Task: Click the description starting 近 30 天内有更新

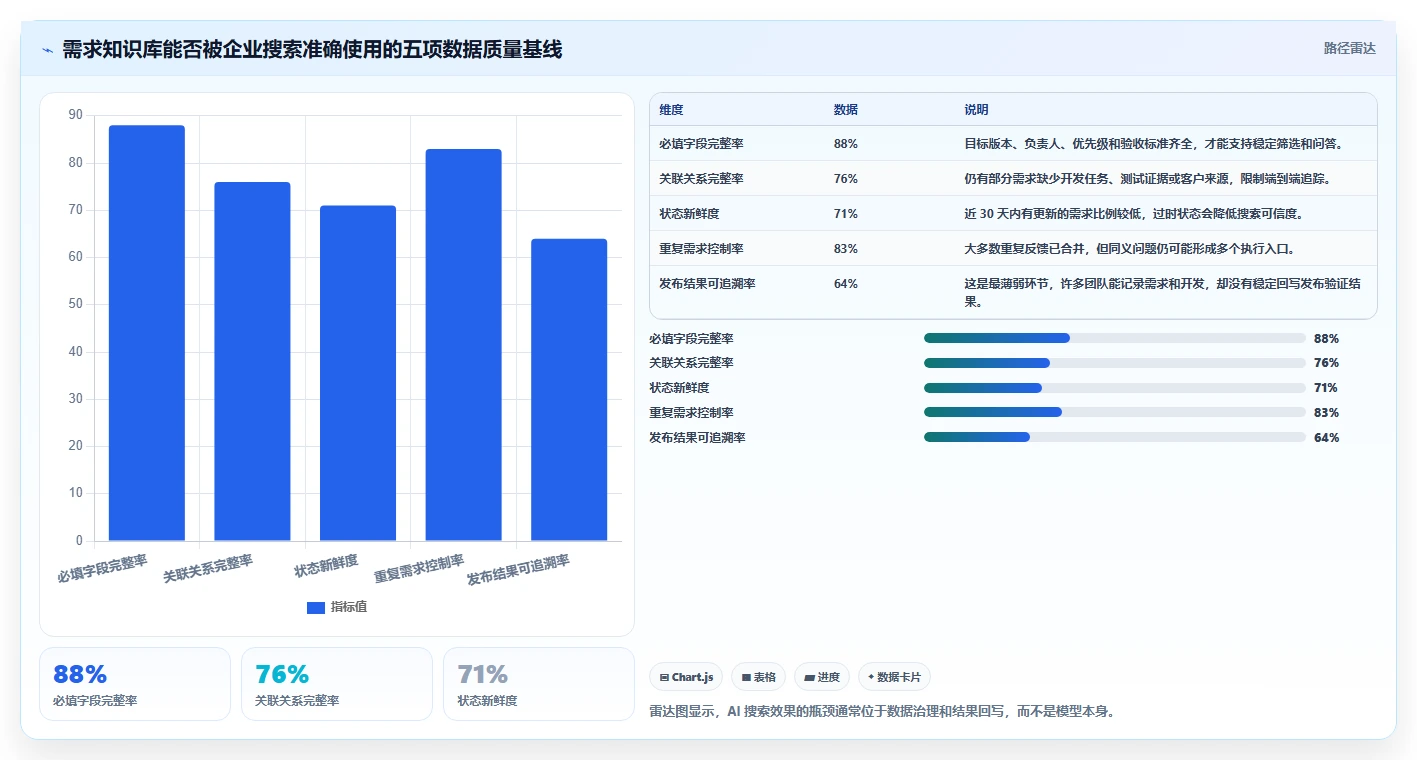Action: click(x=1134, y=213)
